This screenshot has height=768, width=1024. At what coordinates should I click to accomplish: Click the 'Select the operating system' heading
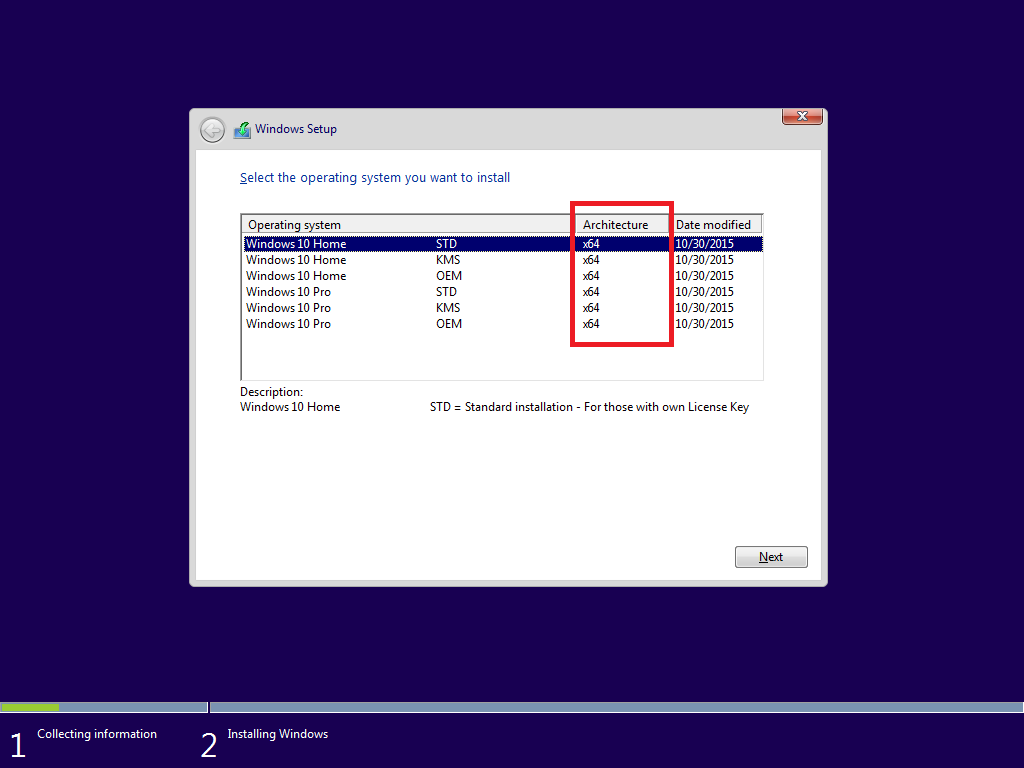click(x=375, y=178)
